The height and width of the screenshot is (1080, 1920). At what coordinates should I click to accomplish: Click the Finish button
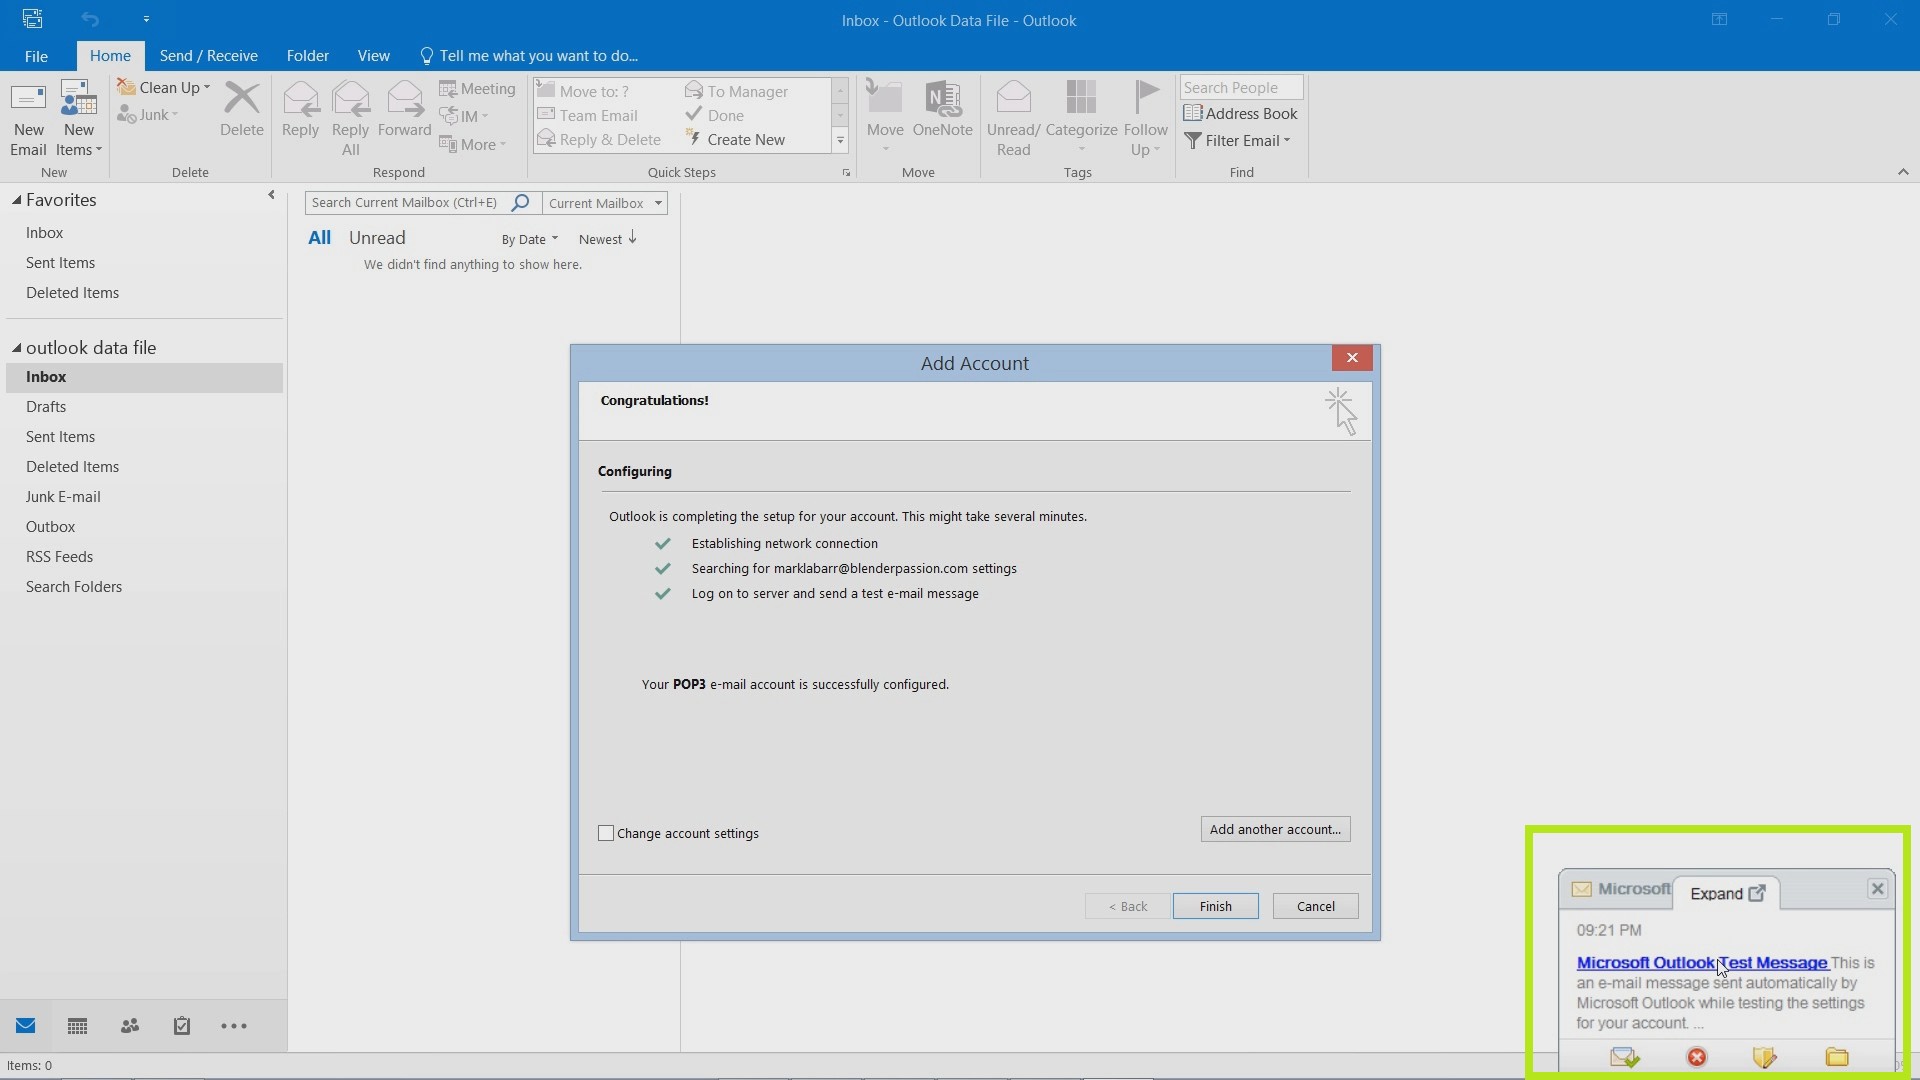click(x=1215, y=906)
